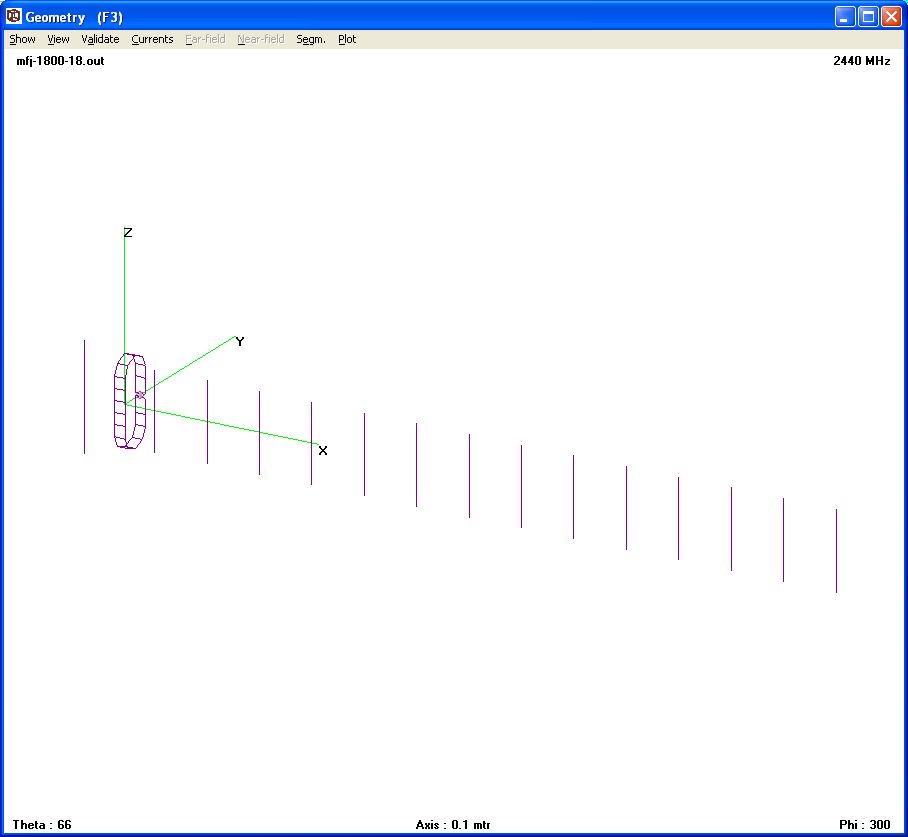Open the Currents menu
Image resolution: width=908 pixels, height=837 pixels.
151,39
